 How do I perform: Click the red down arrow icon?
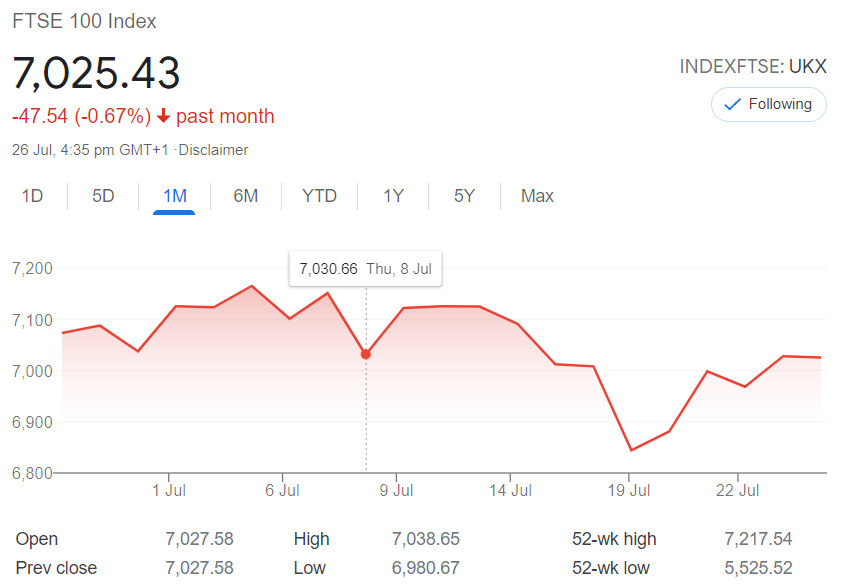164,117
